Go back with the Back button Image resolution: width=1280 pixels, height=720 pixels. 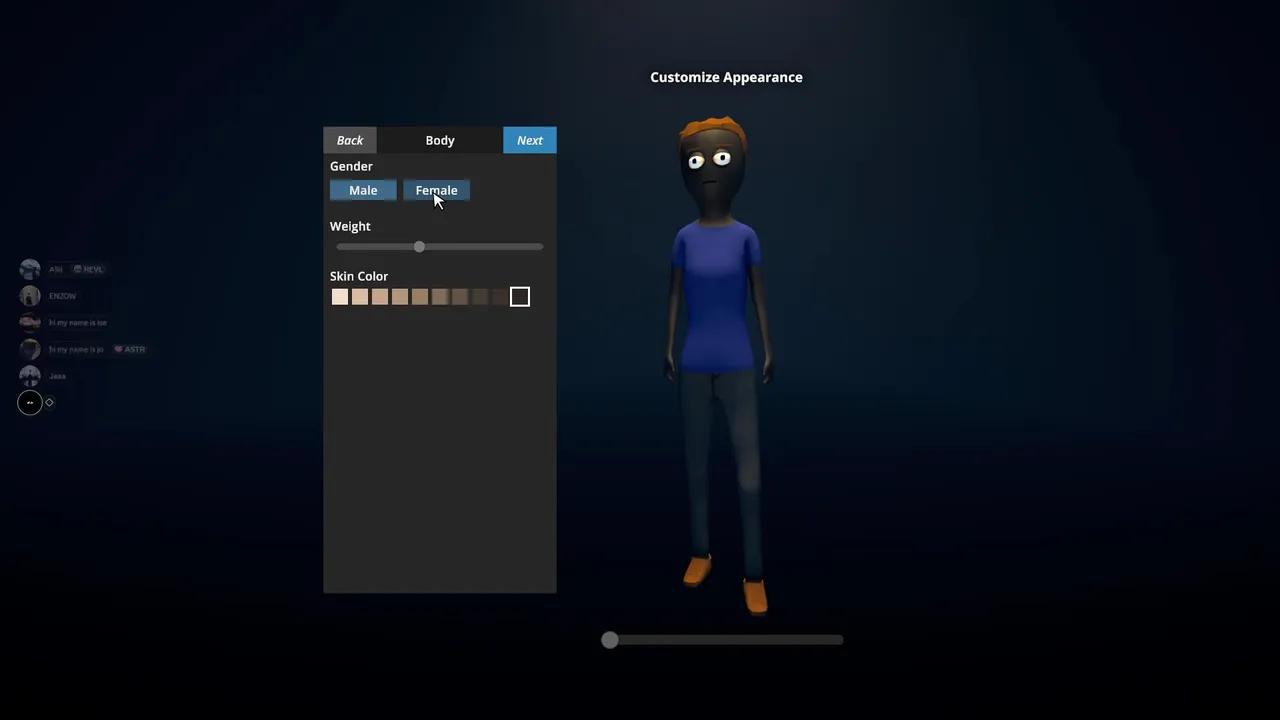tap(350, 140)
